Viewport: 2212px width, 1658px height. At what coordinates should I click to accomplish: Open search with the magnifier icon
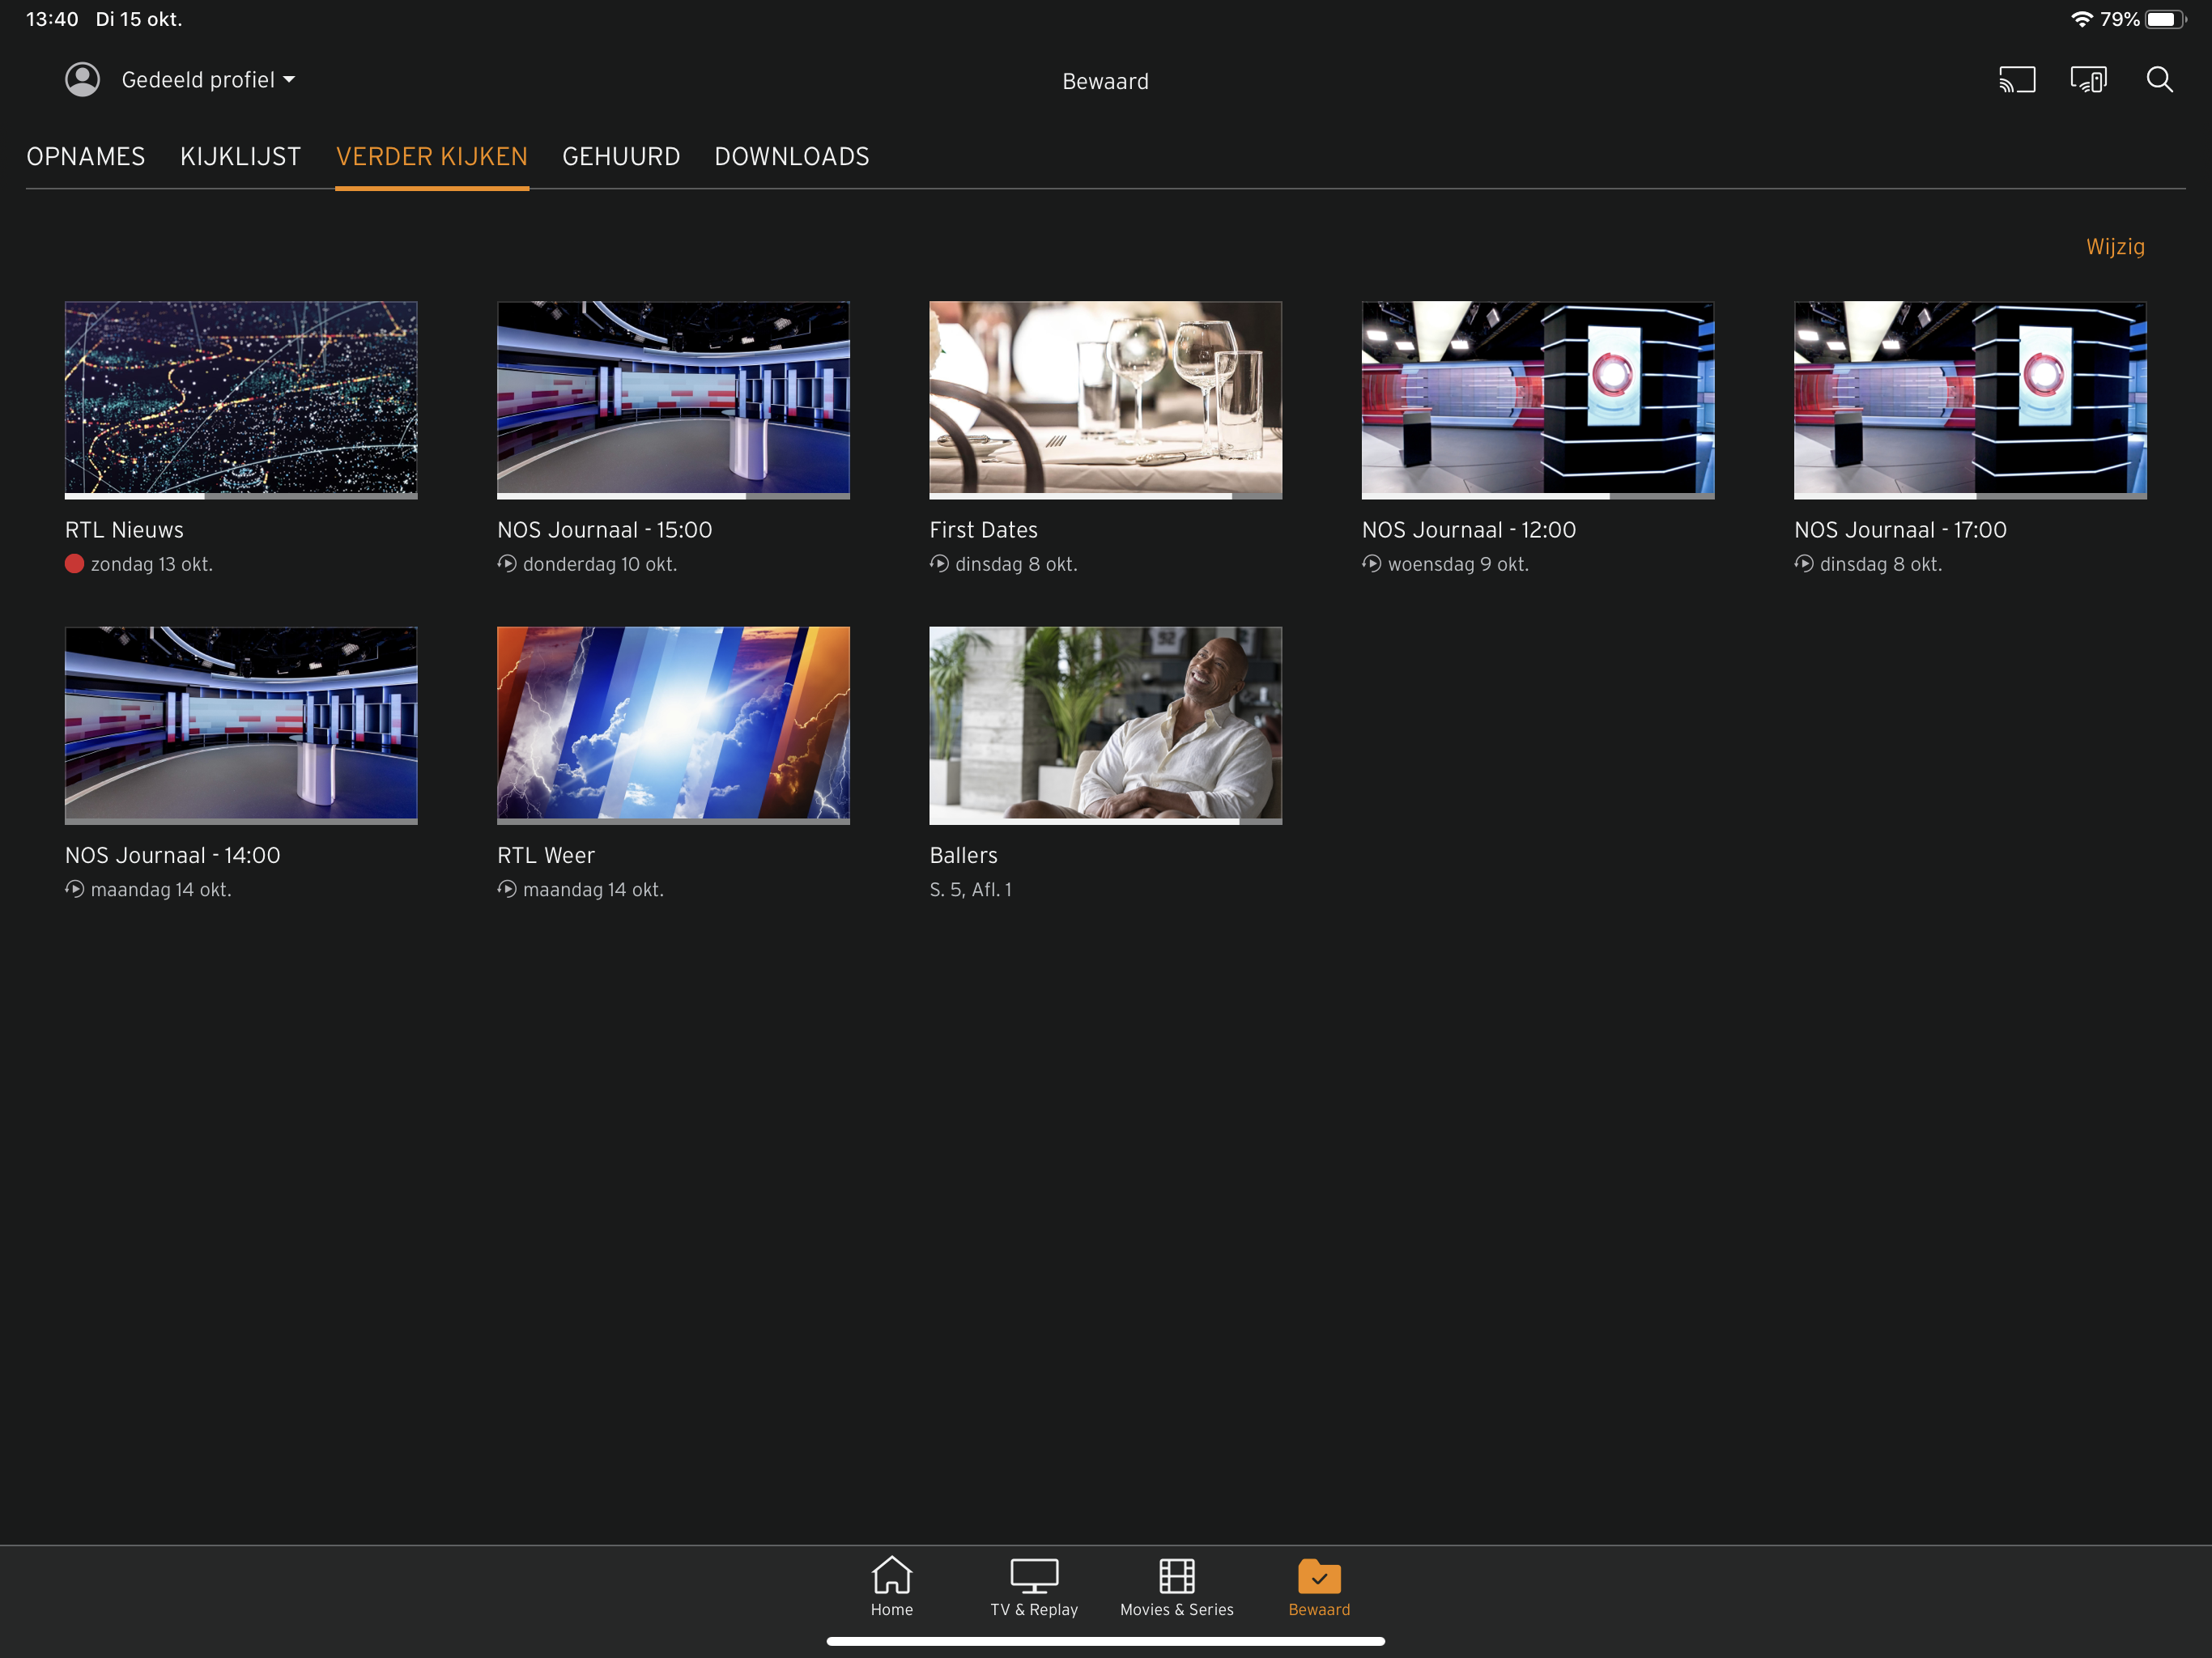pos(2159,80)
